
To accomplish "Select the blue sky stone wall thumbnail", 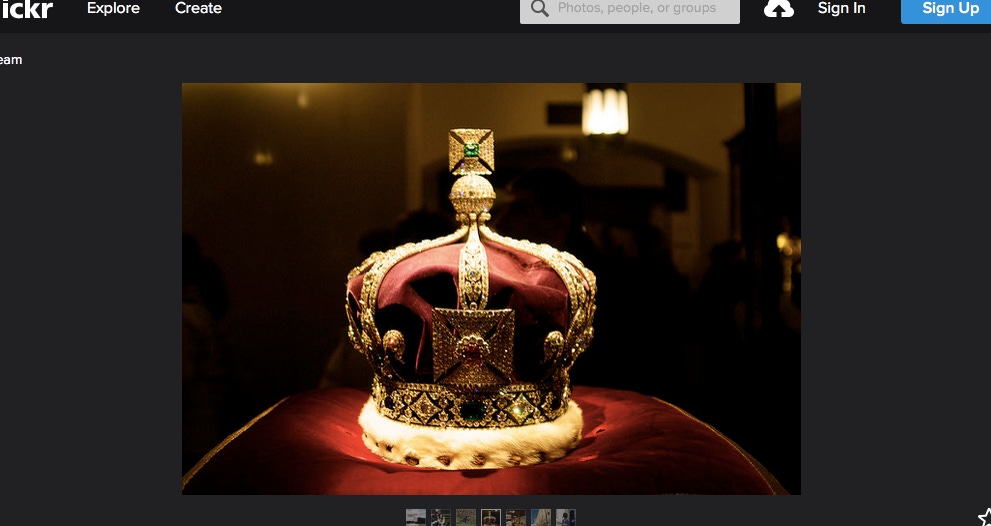I will coord(541,518).
